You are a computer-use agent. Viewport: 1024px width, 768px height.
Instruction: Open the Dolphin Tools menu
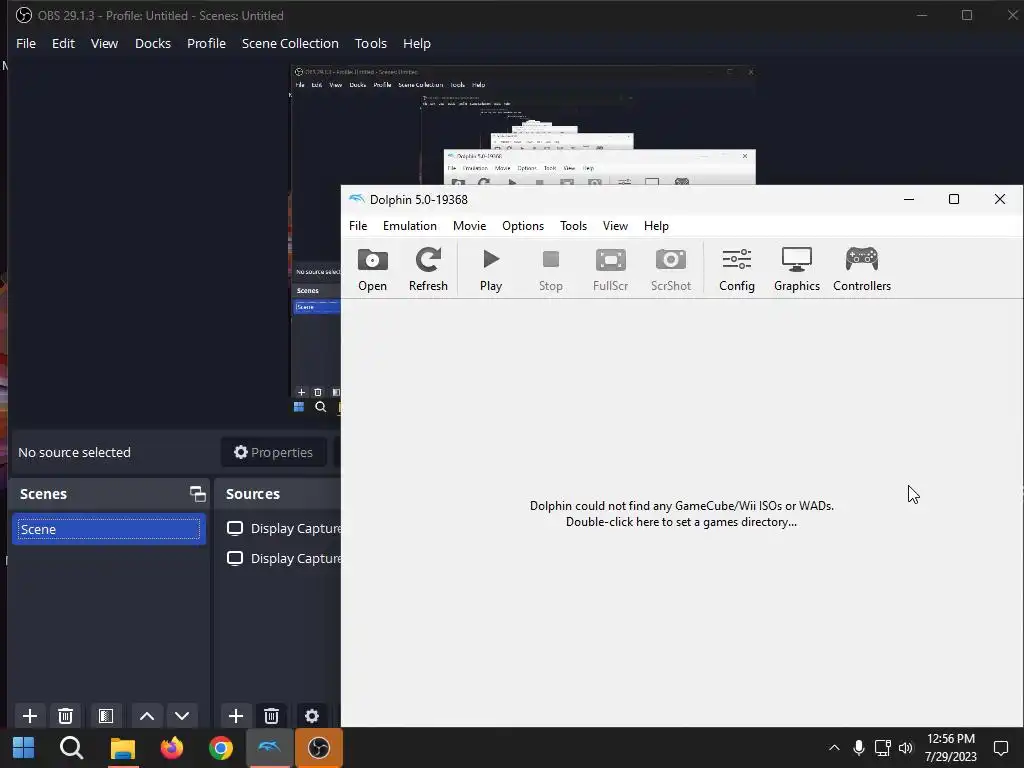(x=573, y=226)
